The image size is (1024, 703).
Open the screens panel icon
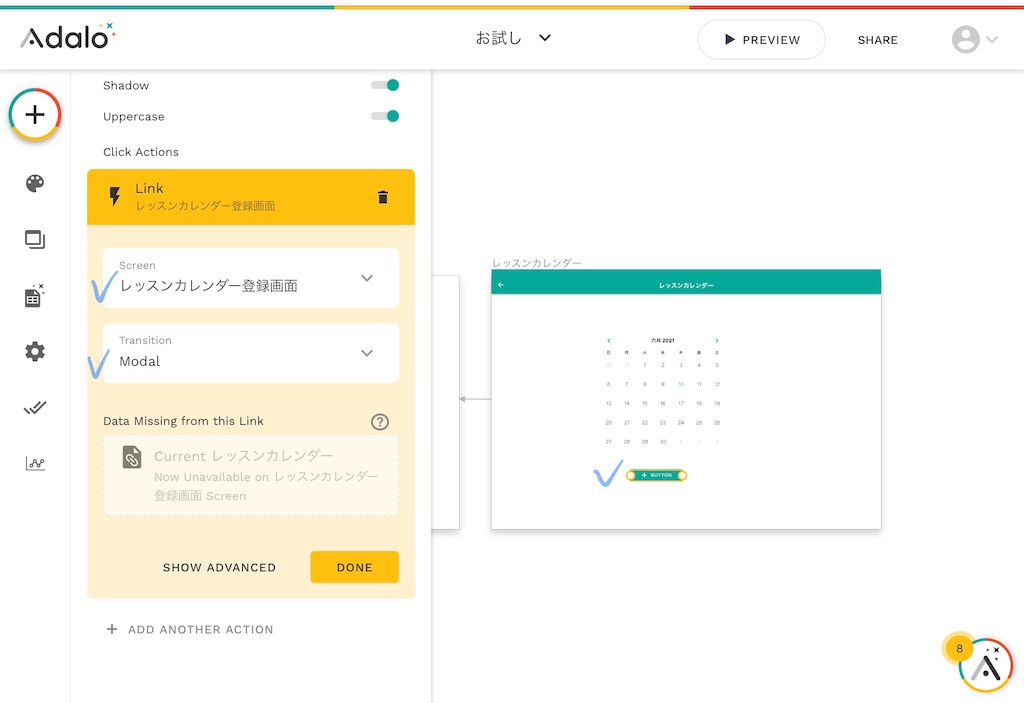pyautogui.click(x=35, y=240)
